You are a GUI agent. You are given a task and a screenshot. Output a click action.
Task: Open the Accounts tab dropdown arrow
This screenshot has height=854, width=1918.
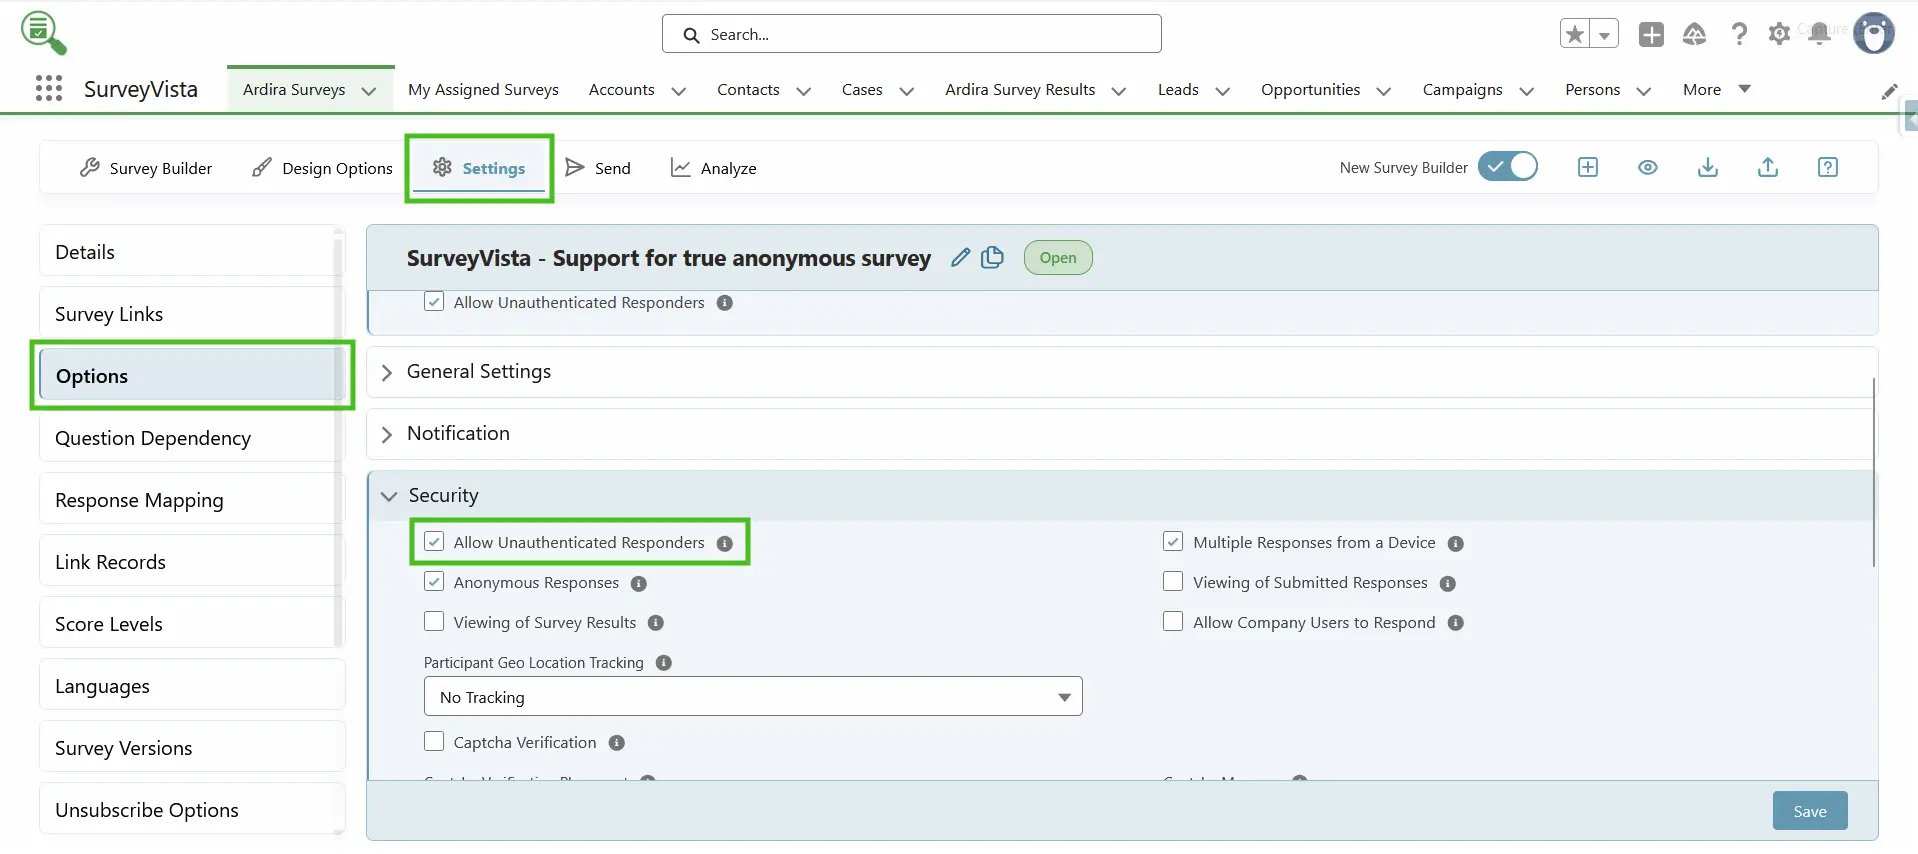click(x=679, y=91)
